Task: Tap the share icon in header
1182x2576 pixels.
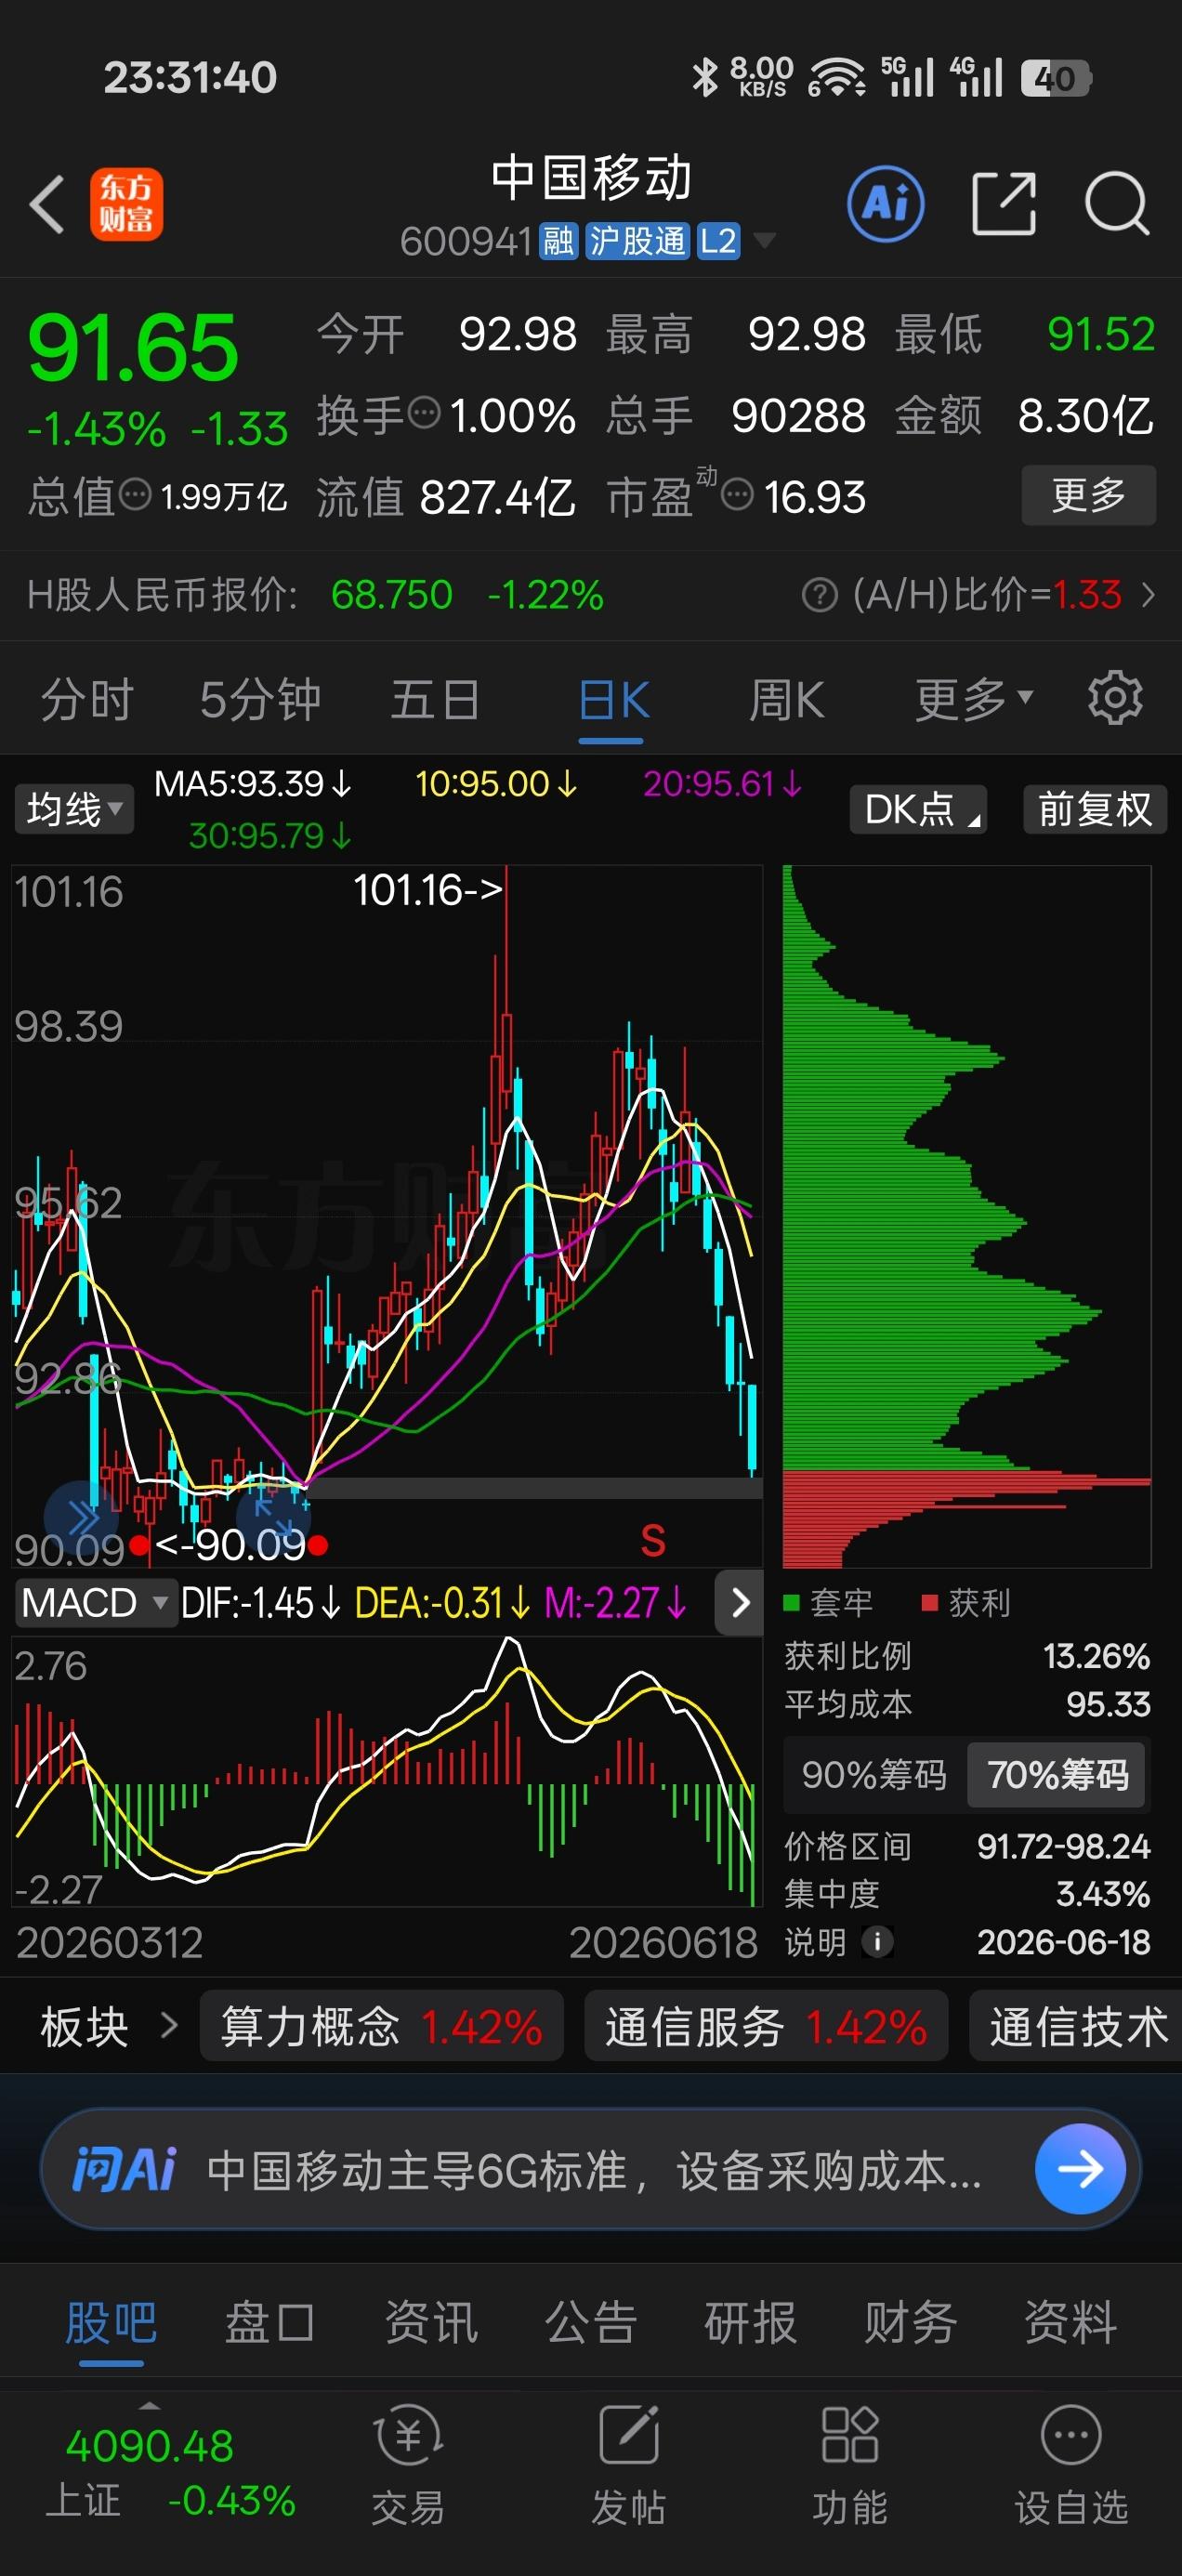Action: pos(1003,204)
